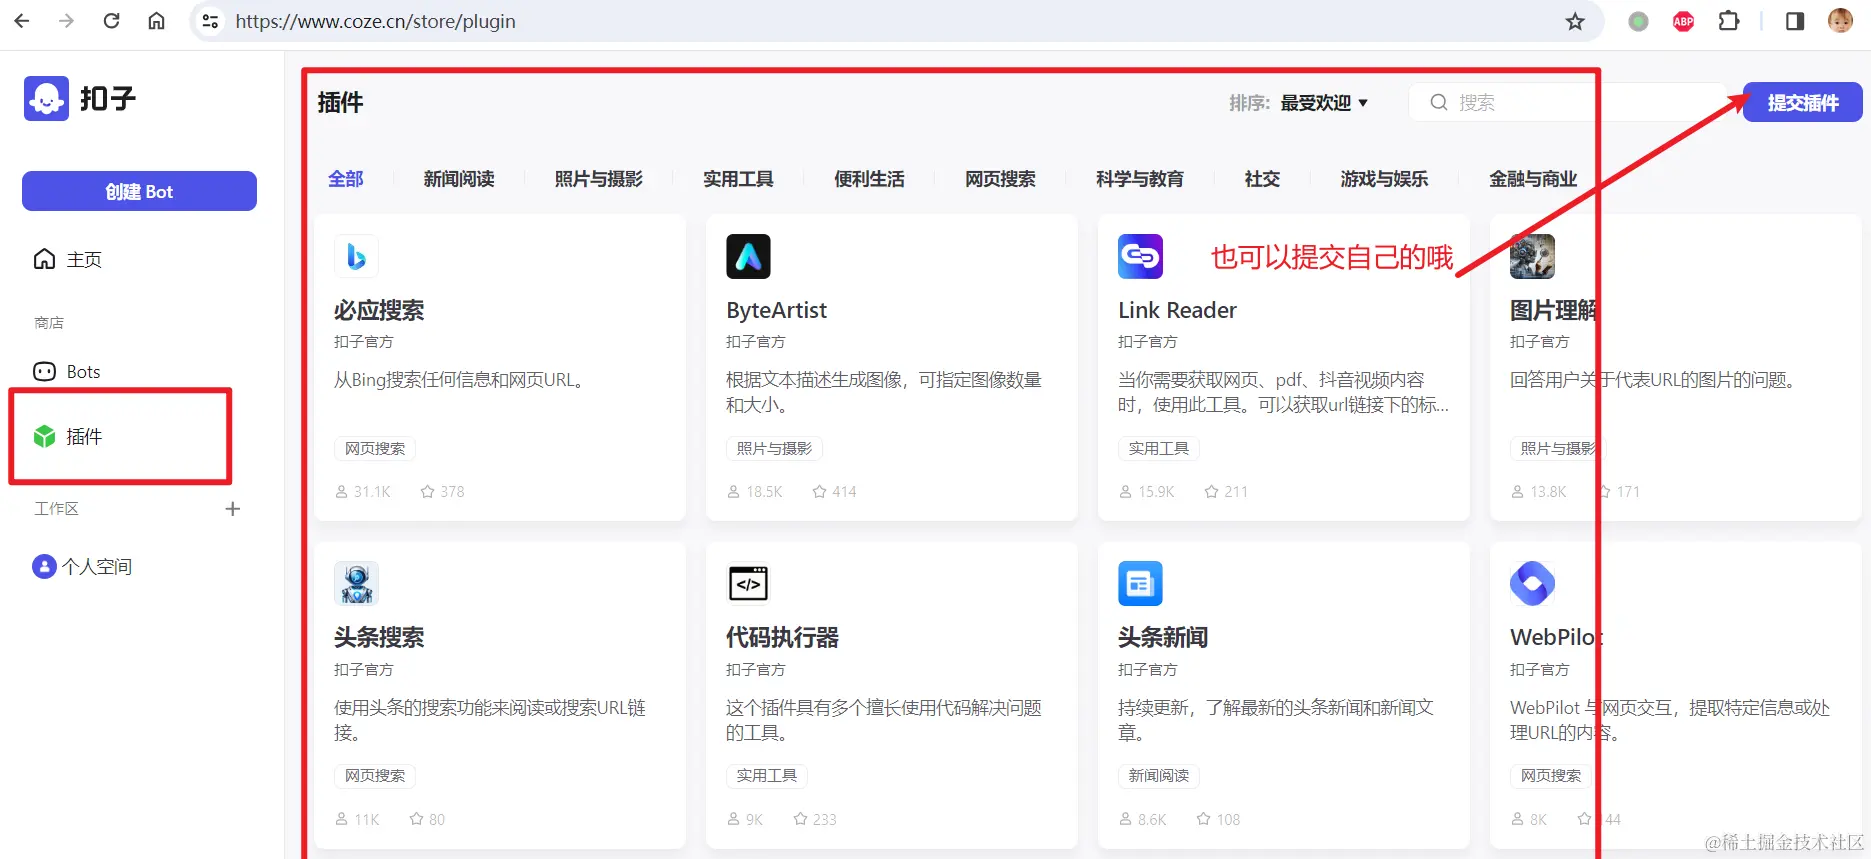This screenshot has width=1871, height=859.
Task: Click the site info icon in address bar
Action: point(210,21)
